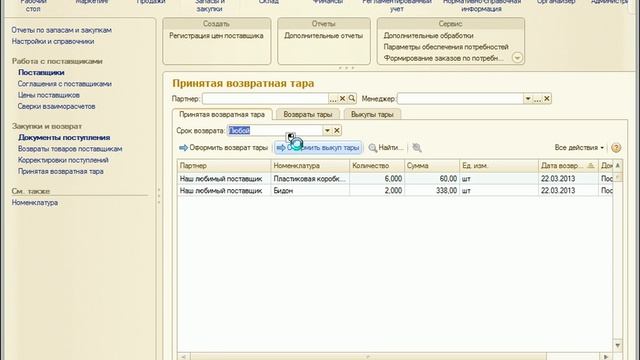Viewport: 640px width, 360px height.
Task: Open Документы поступления
Action: point(64,138)
